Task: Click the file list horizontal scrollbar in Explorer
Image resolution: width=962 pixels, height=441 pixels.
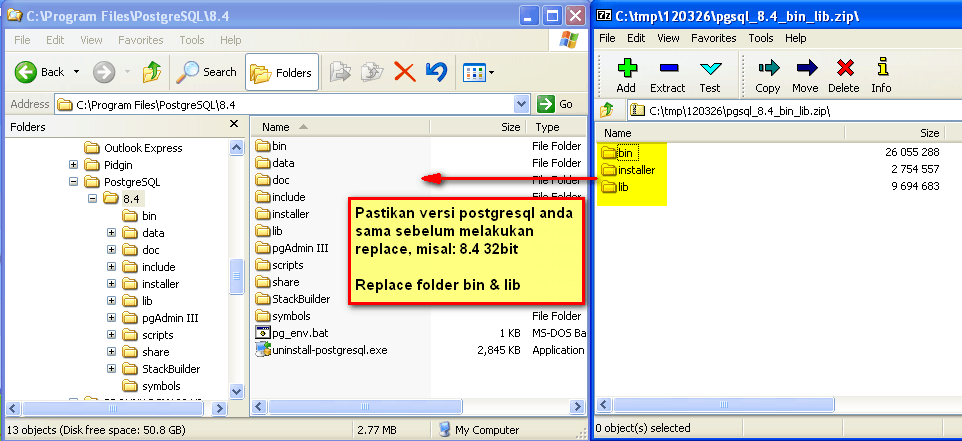Action: click(365, 407)
